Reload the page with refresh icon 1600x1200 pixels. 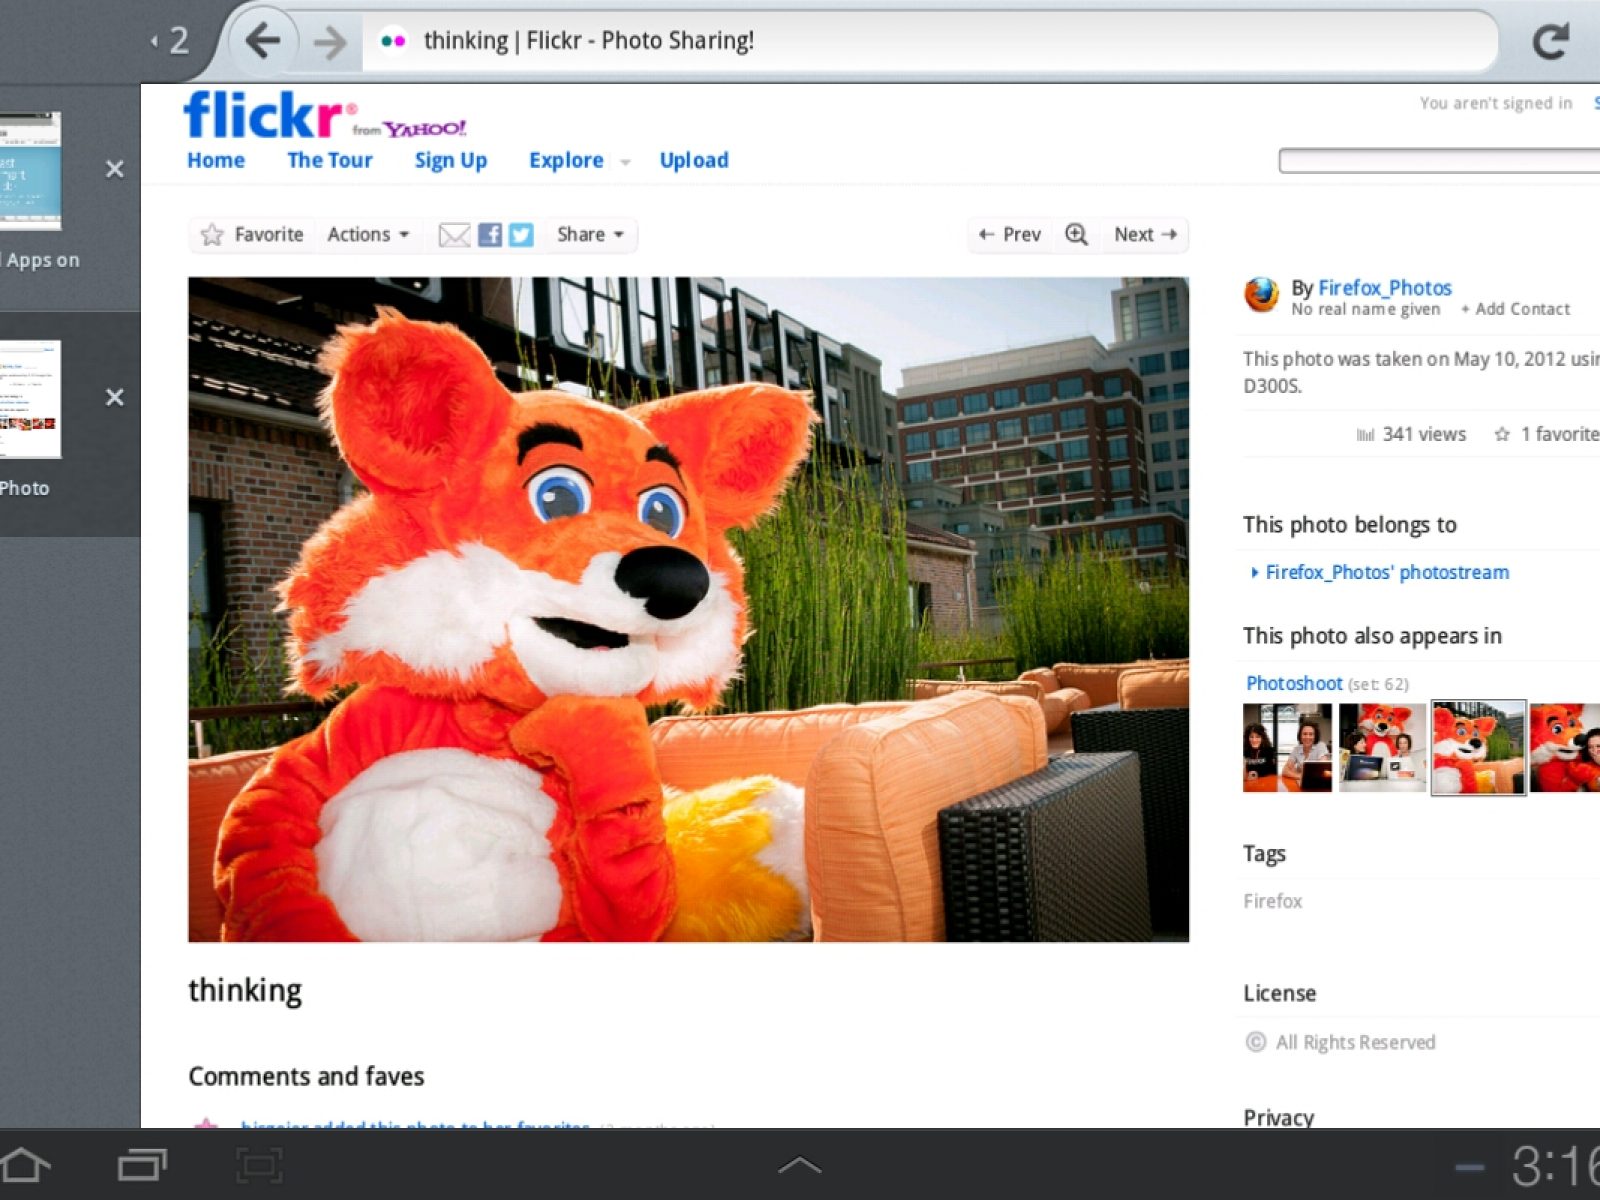click(1550, 42)
